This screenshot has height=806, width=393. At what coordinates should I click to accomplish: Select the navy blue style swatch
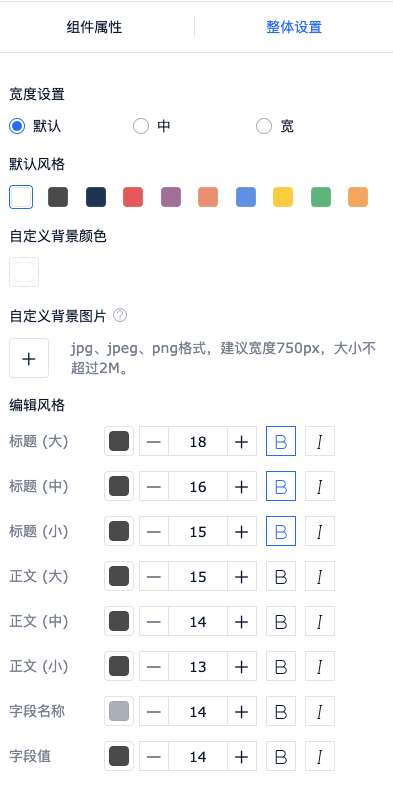point(96,197)
